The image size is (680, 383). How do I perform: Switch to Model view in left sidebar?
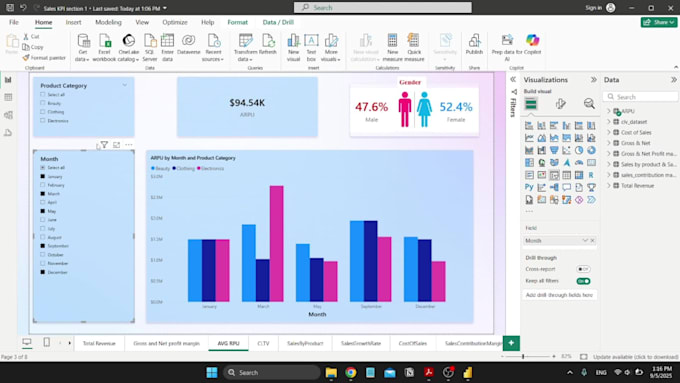click(x=8, y=115)
